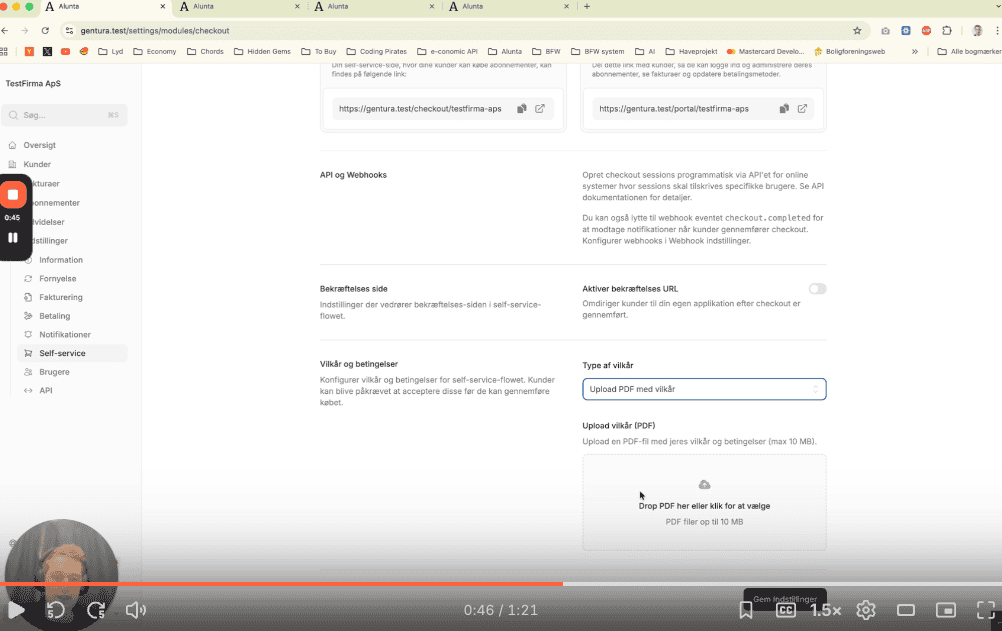Toggle subtitles with the CC button
This screenshot has height=631, width=1002.
click(786, 609)
